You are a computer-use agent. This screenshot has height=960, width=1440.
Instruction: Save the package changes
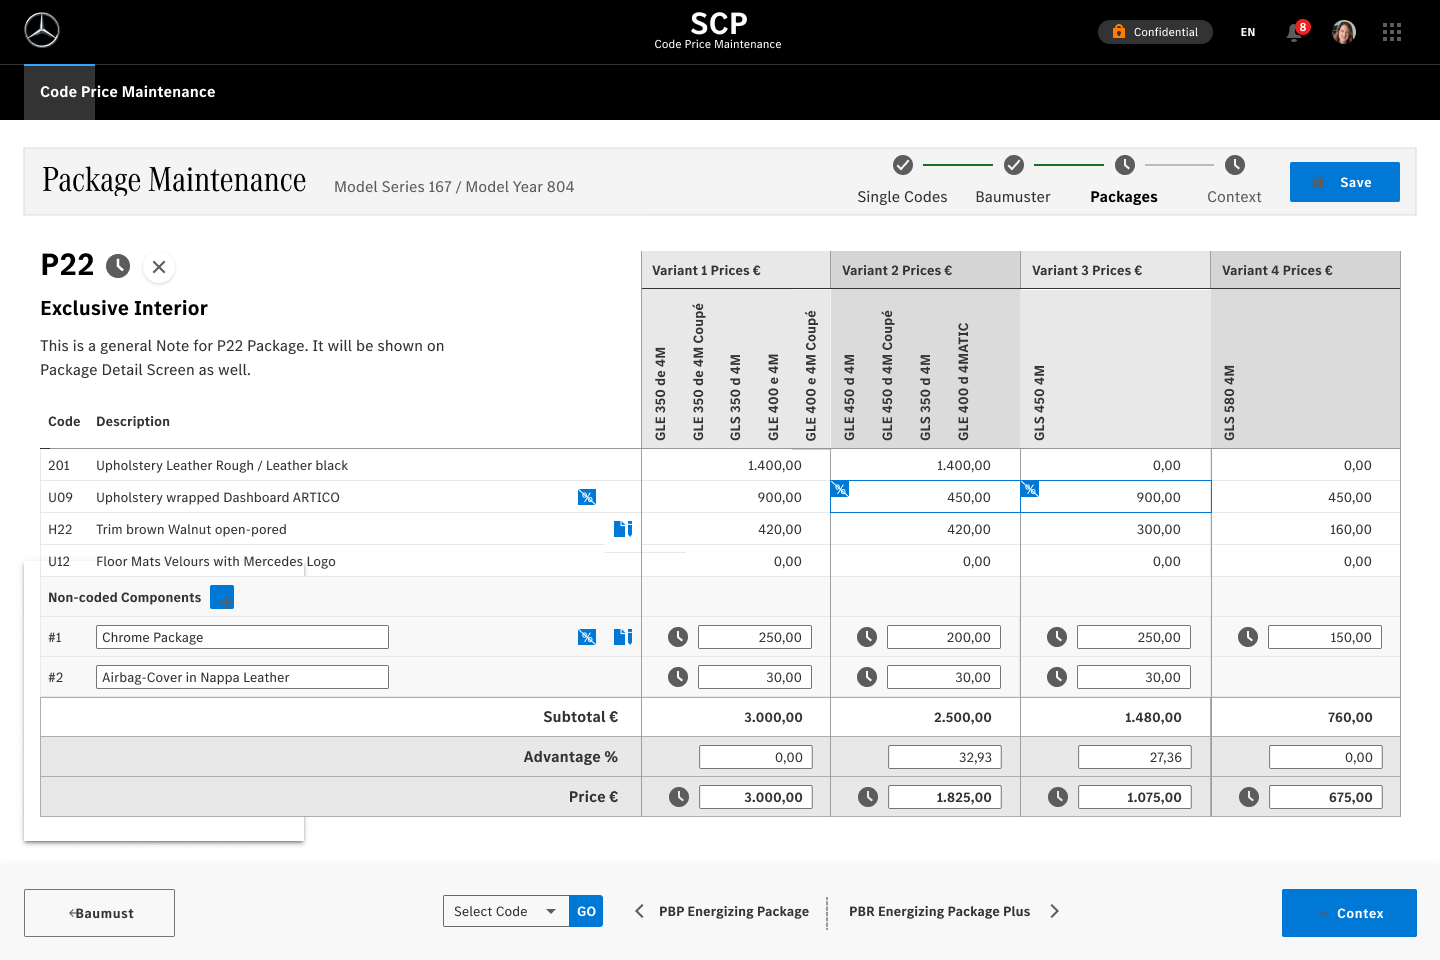1345,182
